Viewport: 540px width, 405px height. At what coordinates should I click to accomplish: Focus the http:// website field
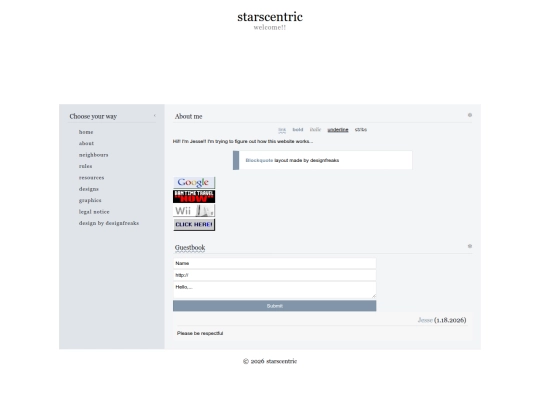coord(274,275)
